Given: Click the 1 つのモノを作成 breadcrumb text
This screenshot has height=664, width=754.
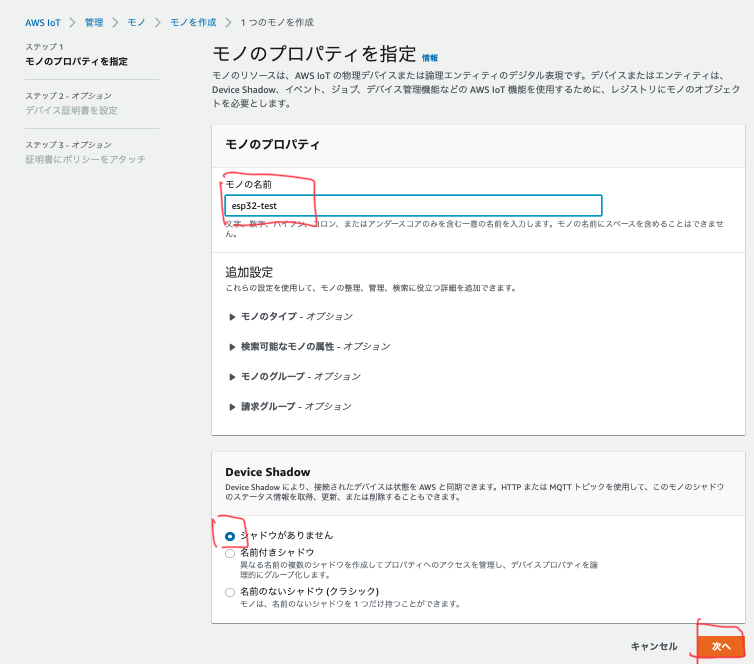Looking at the screenshot, I should click(276, 23).
